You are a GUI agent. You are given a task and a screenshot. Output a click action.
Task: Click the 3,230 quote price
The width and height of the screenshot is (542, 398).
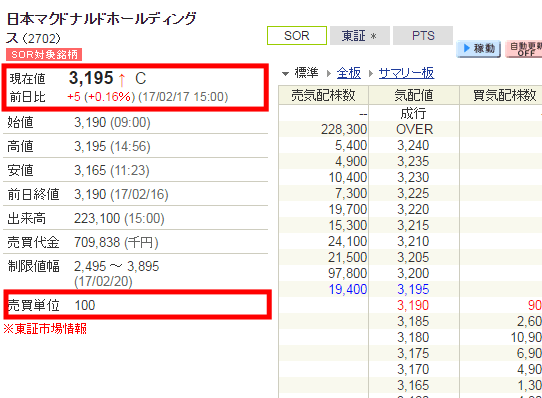tap(413, 177)
